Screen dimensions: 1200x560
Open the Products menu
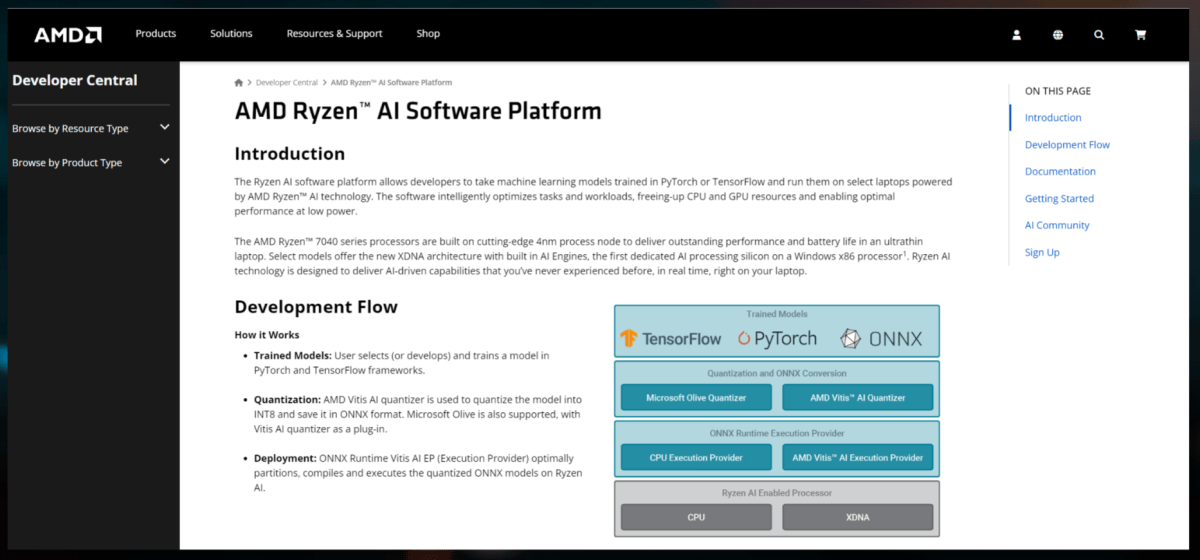(156, 33)
